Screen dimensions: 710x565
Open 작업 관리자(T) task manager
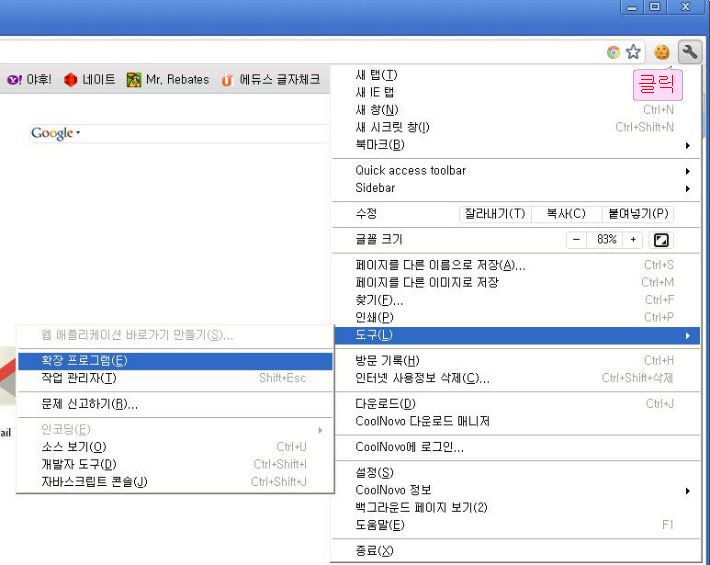[175, 378]
